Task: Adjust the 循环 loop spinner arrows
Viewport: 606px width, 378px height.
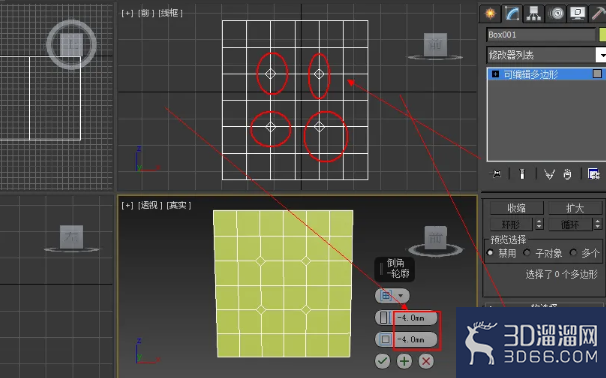Action: [x=598, y=224]
